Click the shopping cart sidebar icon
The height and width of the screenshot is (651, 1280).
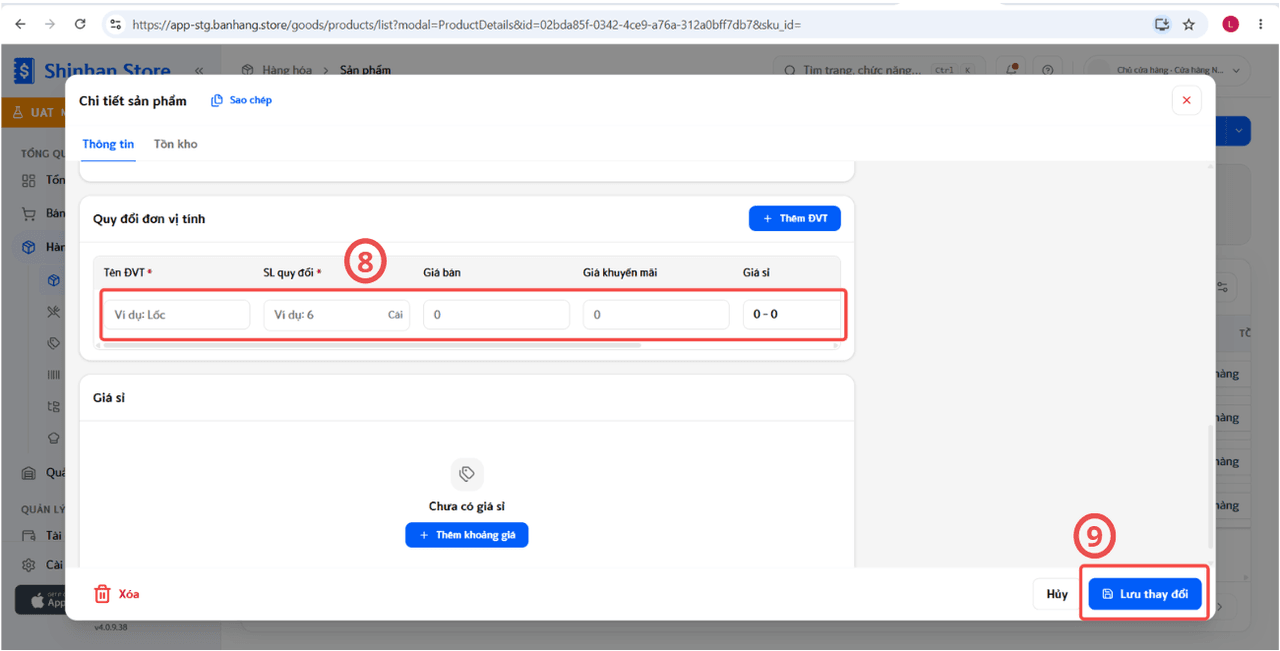point(29,214)
